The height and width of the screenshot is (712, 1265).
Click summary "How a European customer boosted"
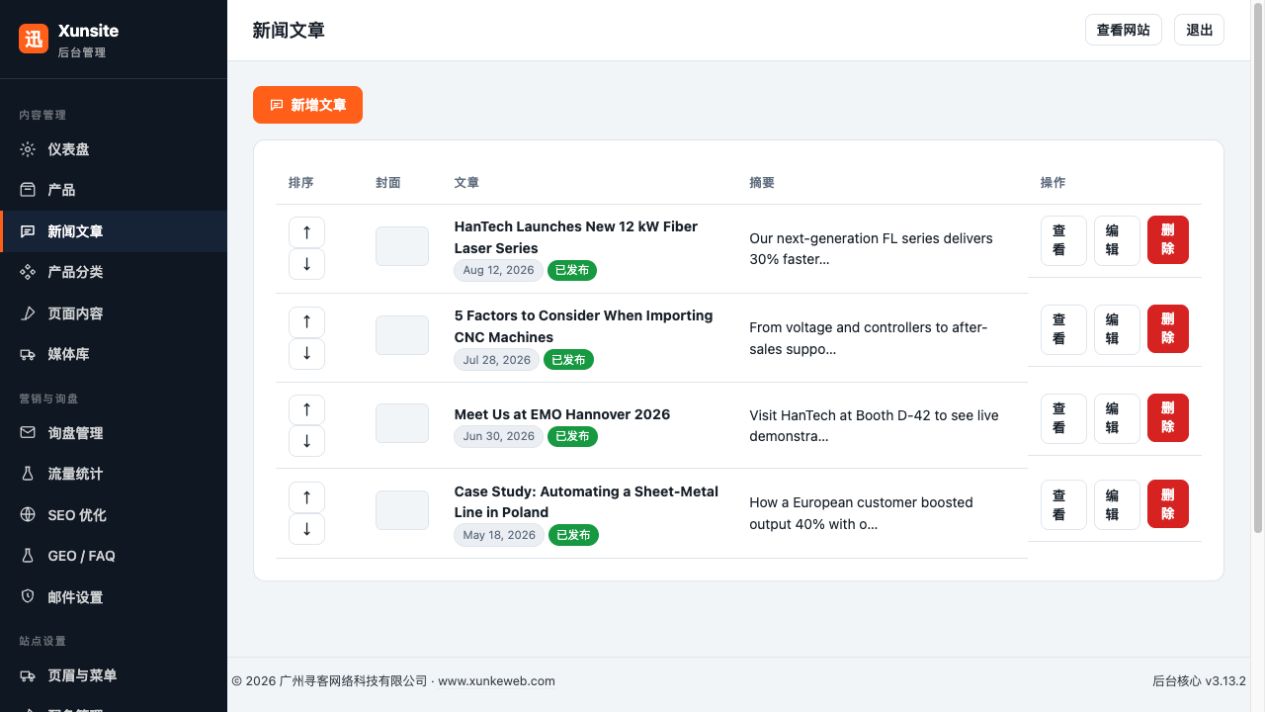(x=861, y=502)
